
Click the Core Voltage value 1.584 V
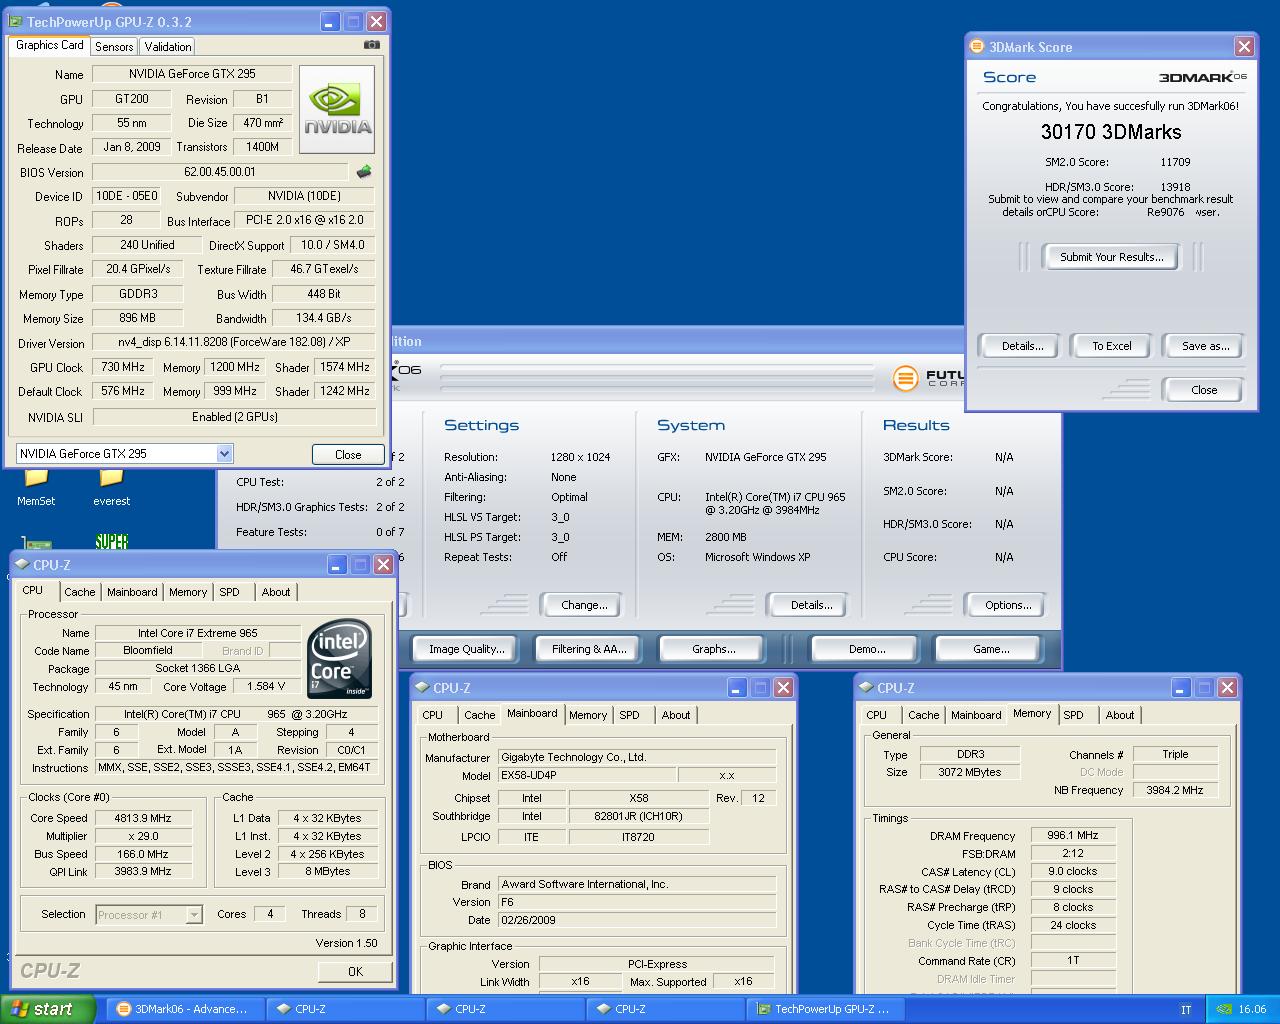[265, 686]
